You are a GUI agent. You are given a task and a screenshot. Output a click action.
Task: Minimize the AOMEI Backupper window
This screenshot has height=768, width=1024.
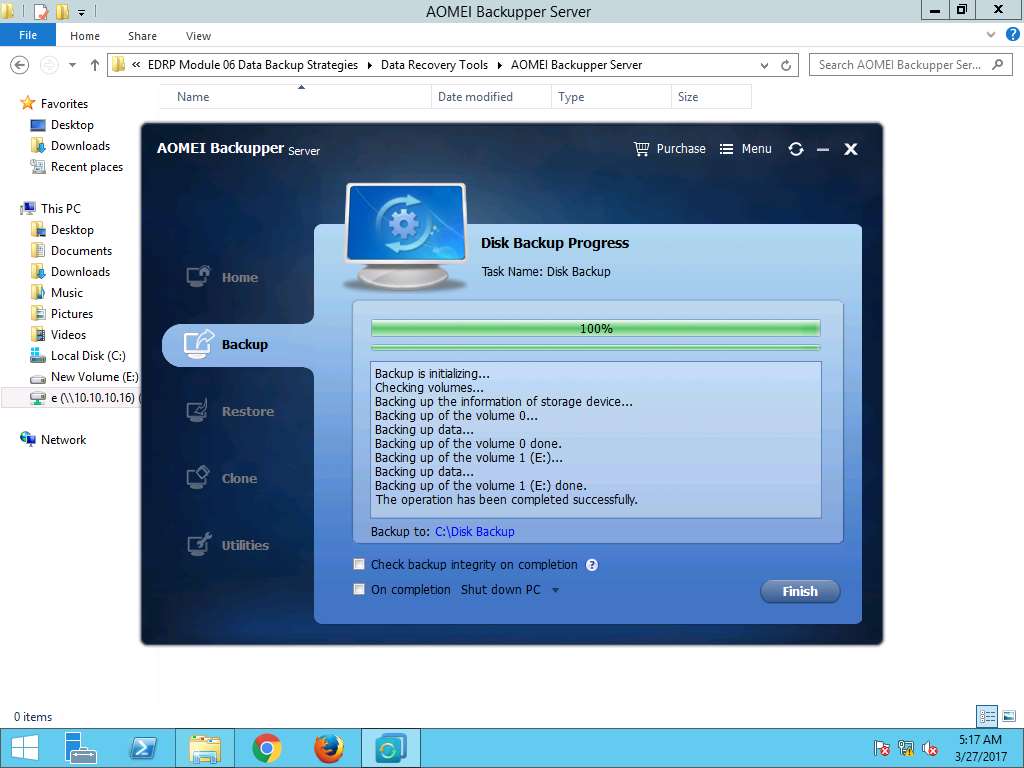pyautogui.click(x=823, y=150)
